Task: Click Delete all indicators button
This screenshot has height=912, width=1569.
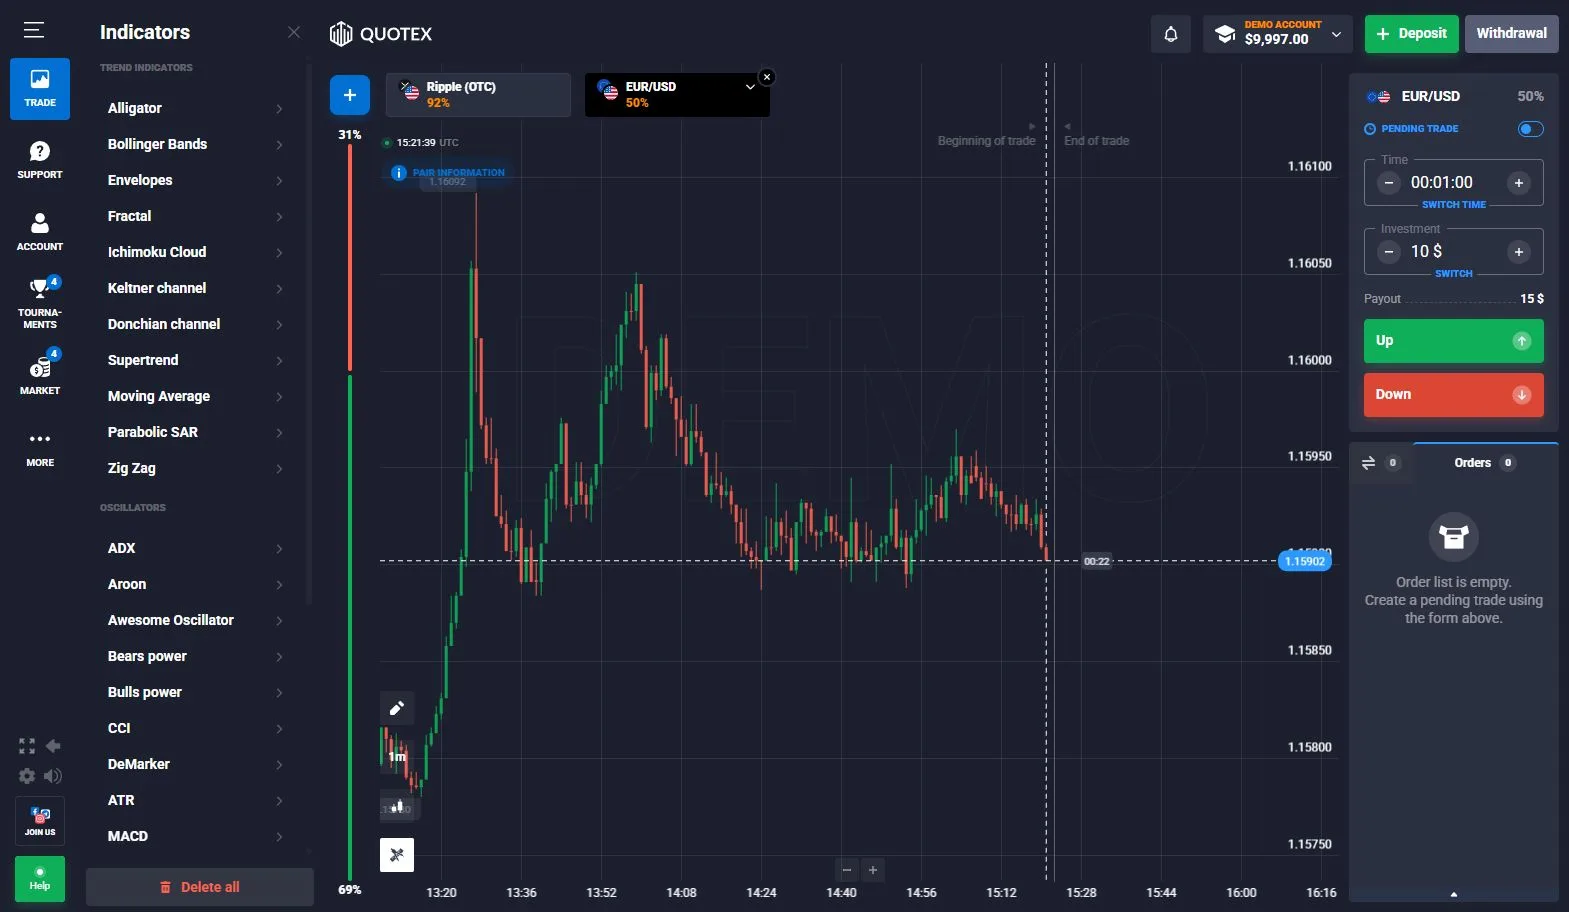Action: click(200, 887)
